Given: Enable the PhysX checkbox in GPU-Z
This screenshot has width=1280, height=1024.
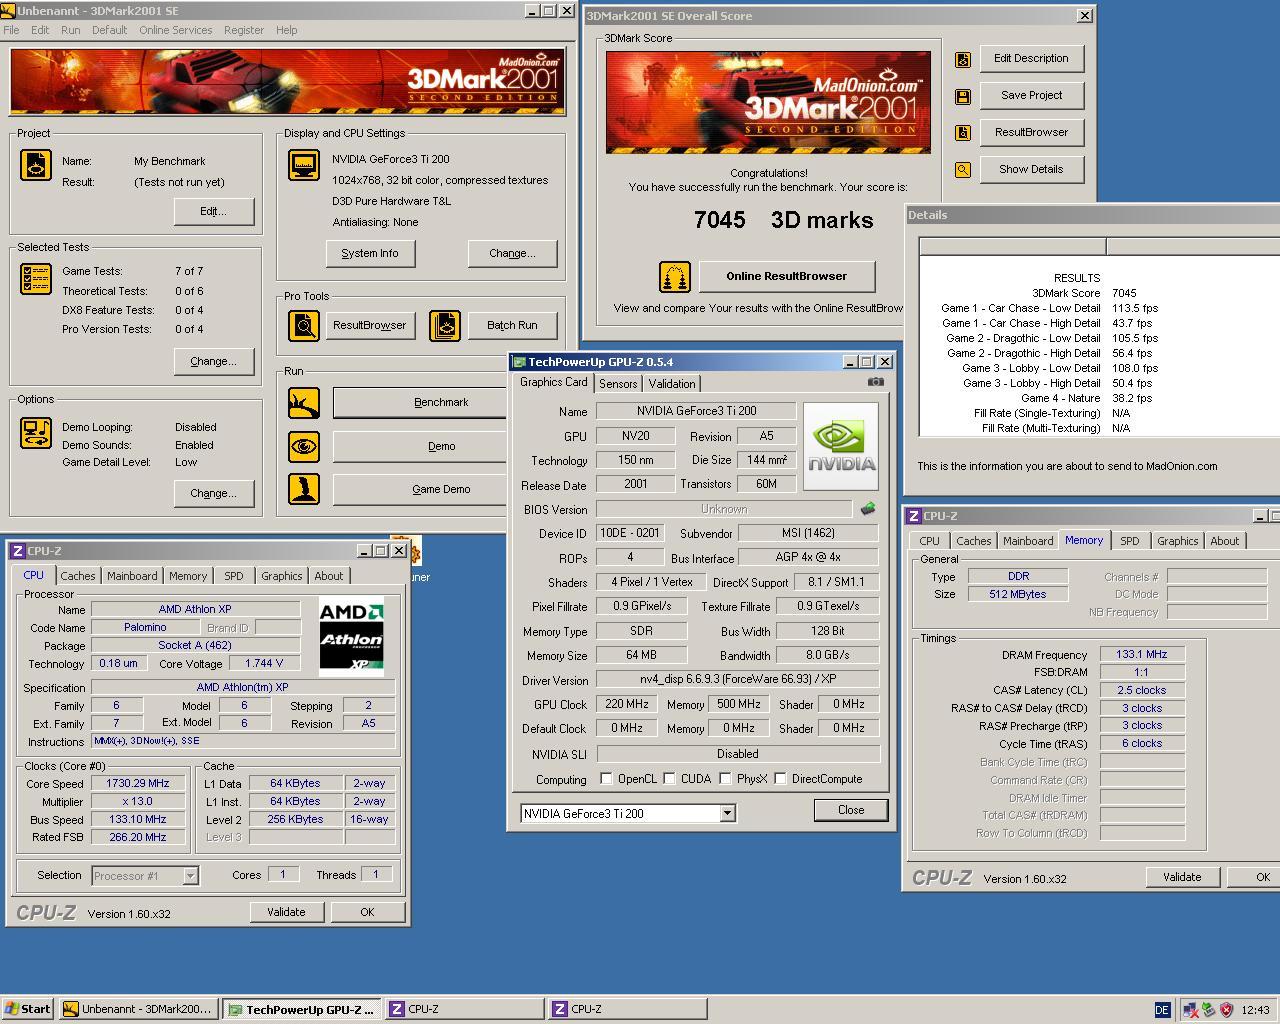Looking at the screenshot, I should [x=725, y=779].
